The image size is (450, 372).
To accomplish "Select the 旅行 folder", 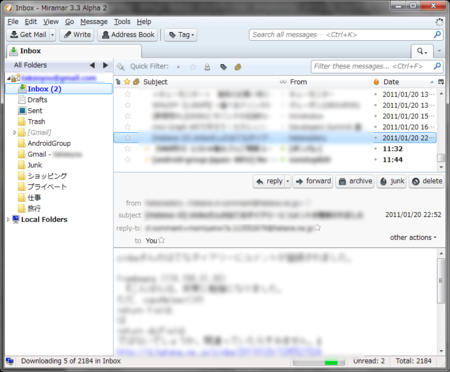I will [x=34, y=209].
